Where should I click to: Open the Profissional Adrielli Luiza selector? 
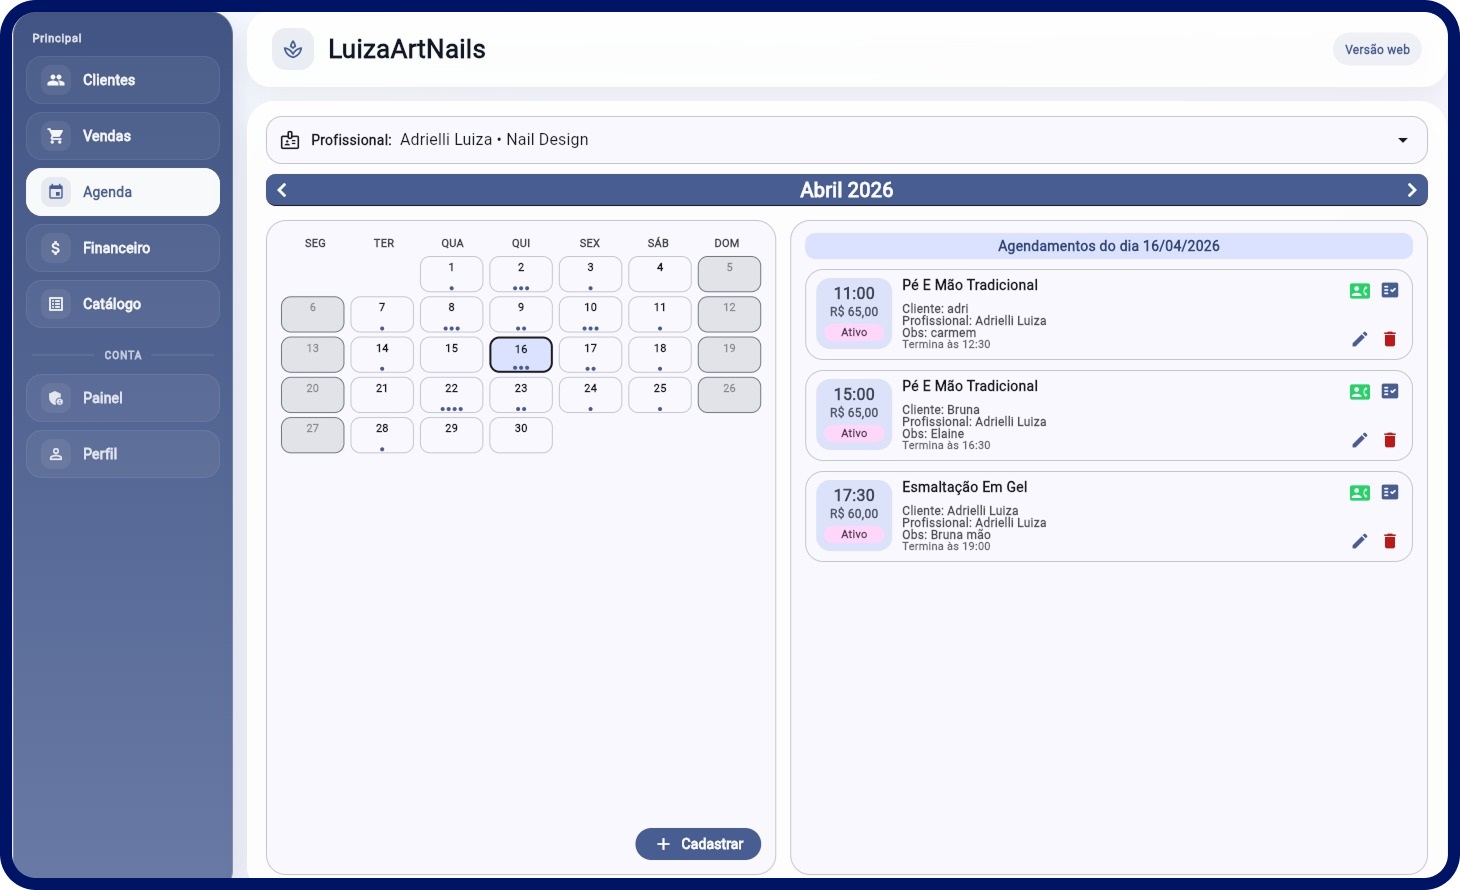847,140
